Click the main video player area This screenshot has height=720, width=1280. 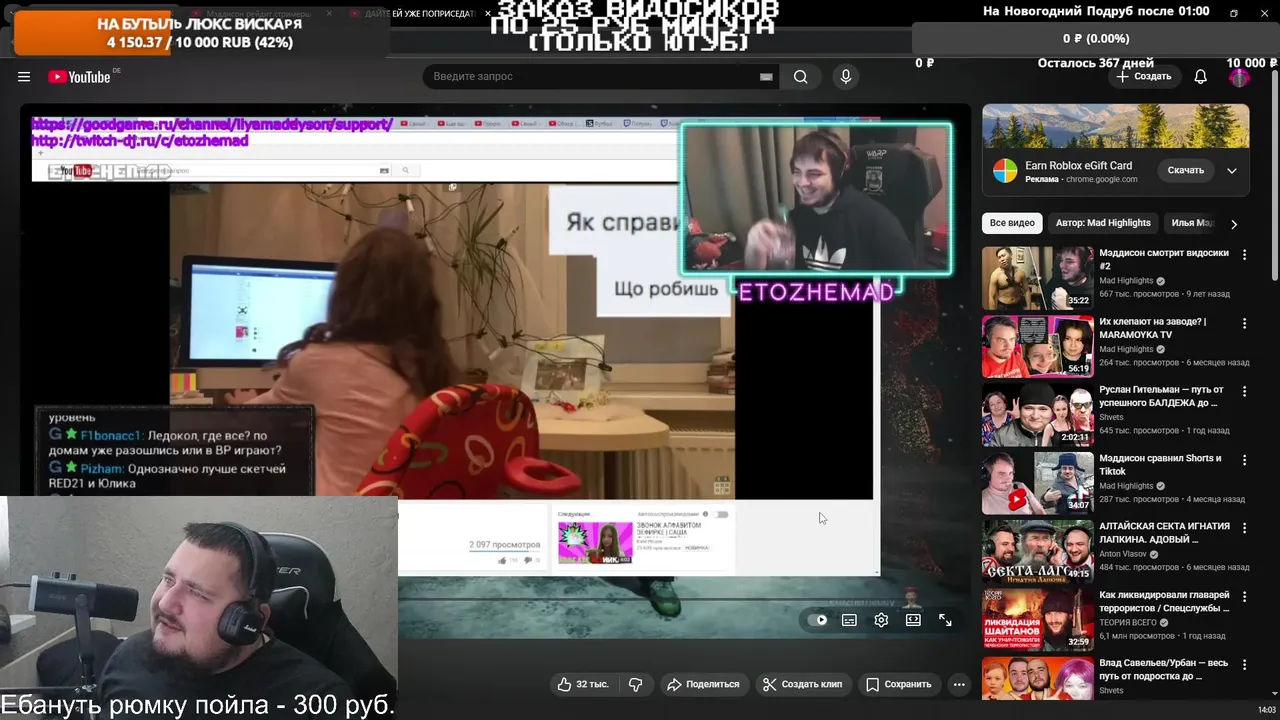495,370
